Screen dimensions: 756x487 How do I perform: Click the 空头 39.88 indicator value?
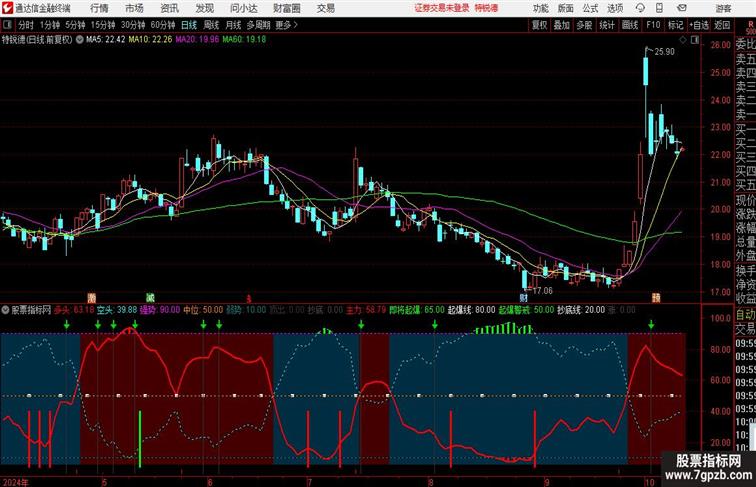(117, 310)
